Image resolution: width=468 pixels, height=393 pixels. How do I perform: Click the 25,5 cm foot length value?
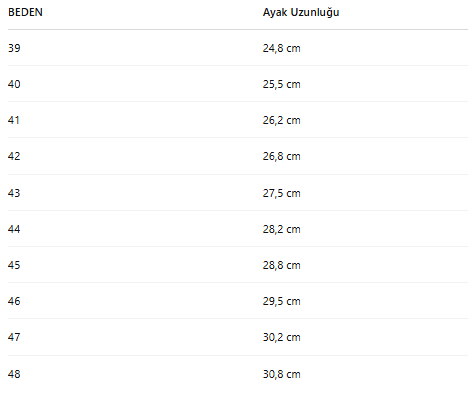281,84
